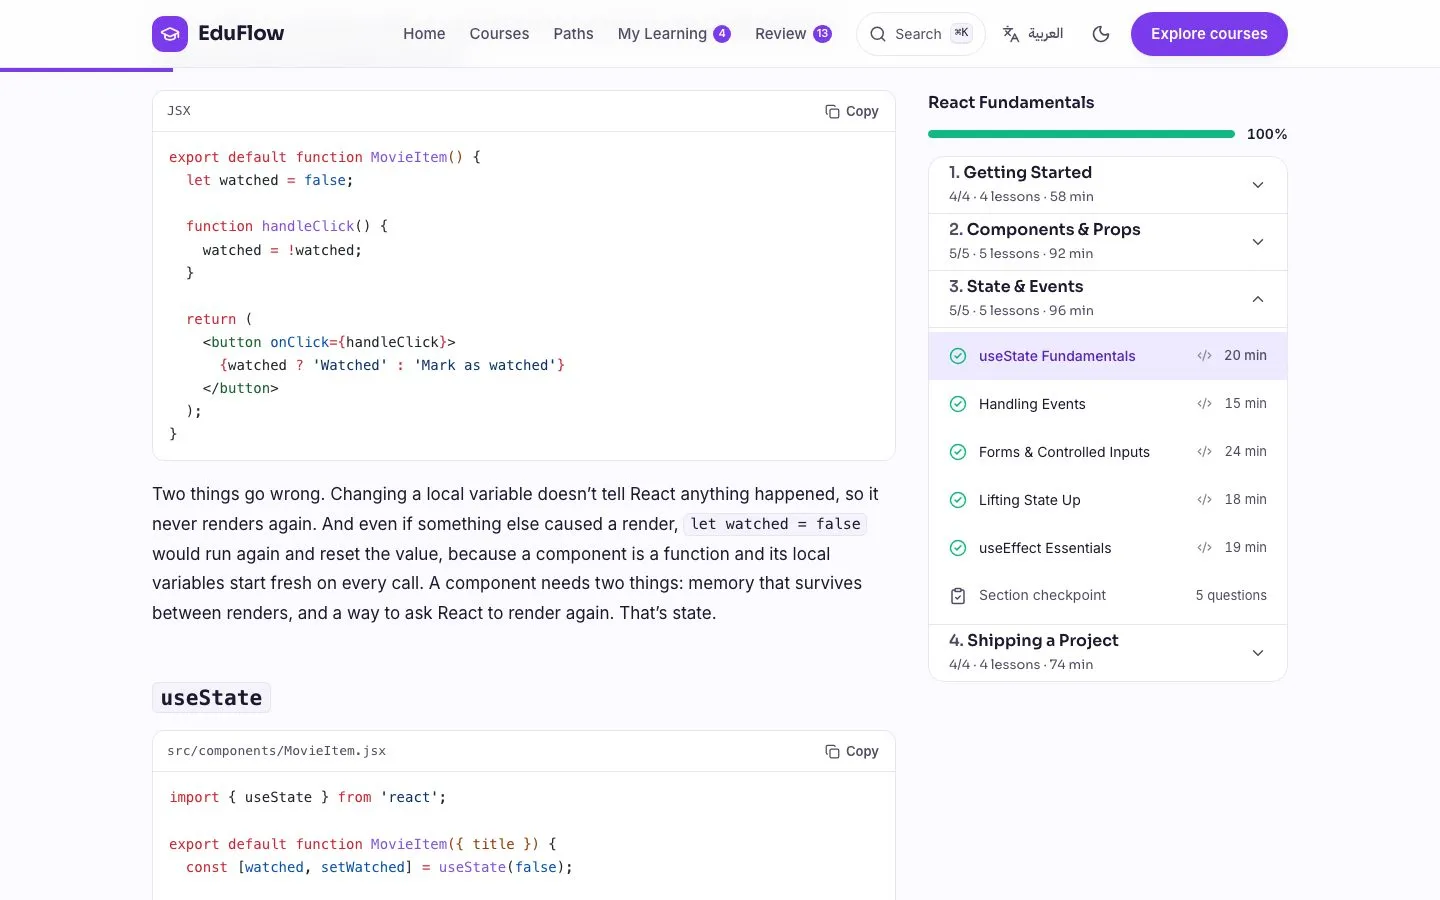
Task: Click the green React Fundamentals progress bar
Action: click(x=1081, y=134)
